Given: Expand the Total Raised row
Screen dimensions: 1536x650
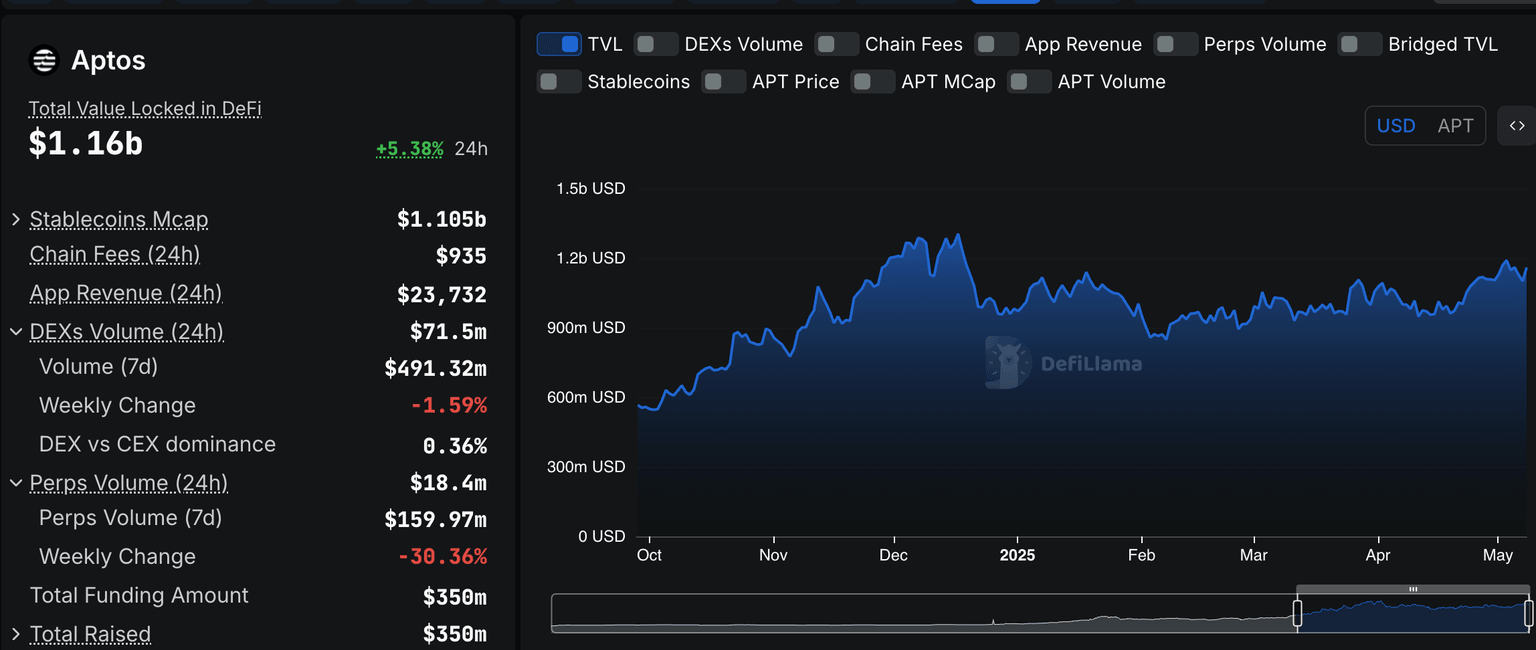Looking at the screenshot, I should point(16,634).
